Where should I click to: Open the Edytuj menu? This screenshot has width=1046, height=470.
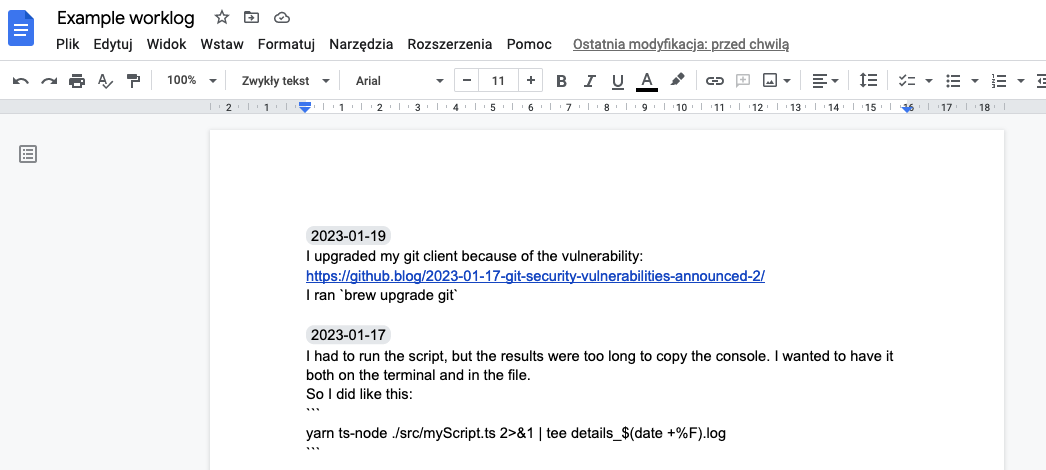click(x=113, y=45)
